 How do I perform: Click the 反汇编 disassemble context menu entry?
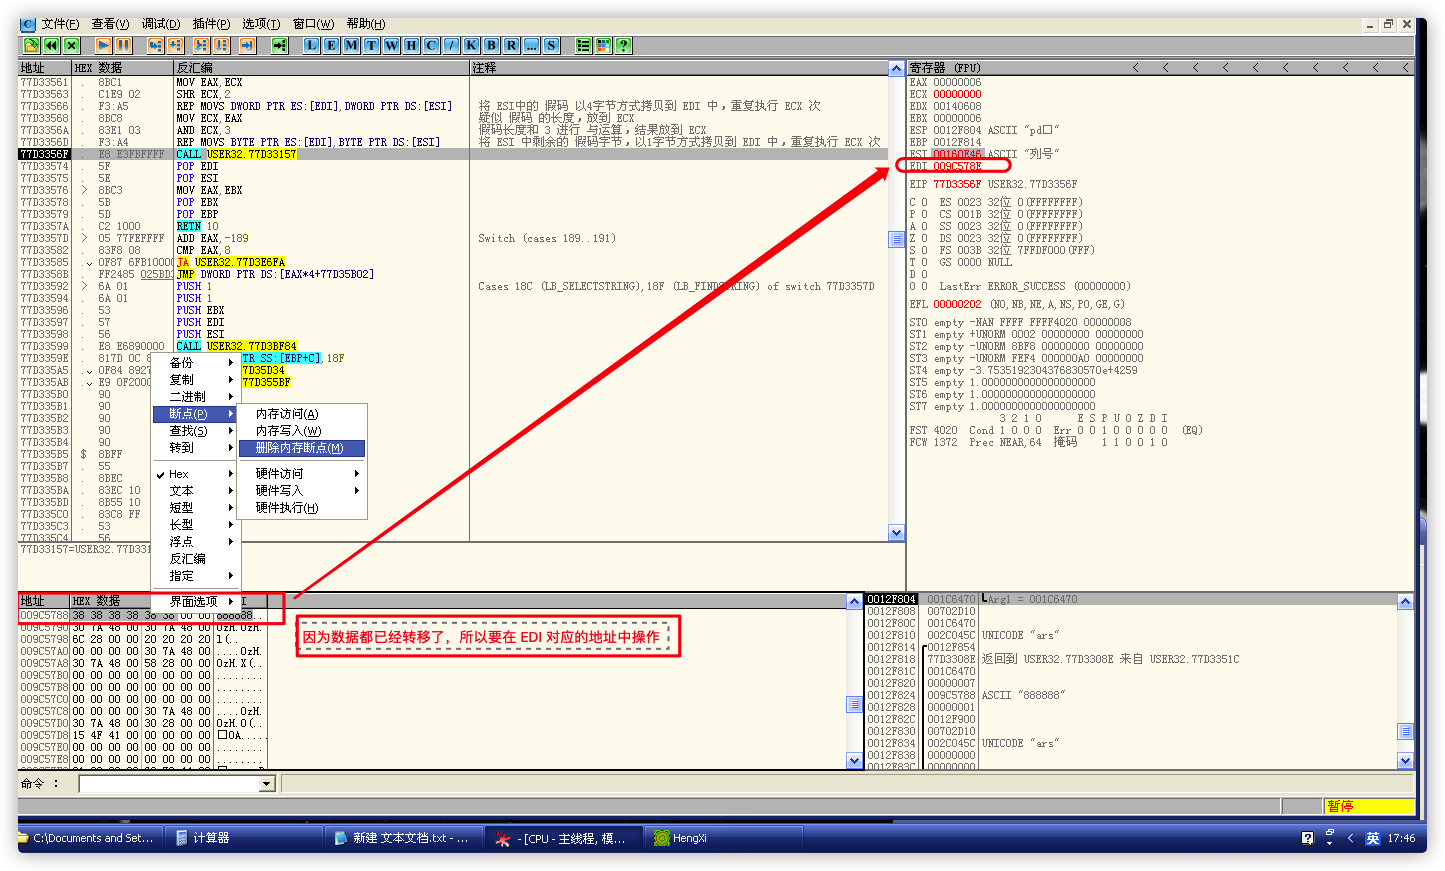[x=187, y=559]
